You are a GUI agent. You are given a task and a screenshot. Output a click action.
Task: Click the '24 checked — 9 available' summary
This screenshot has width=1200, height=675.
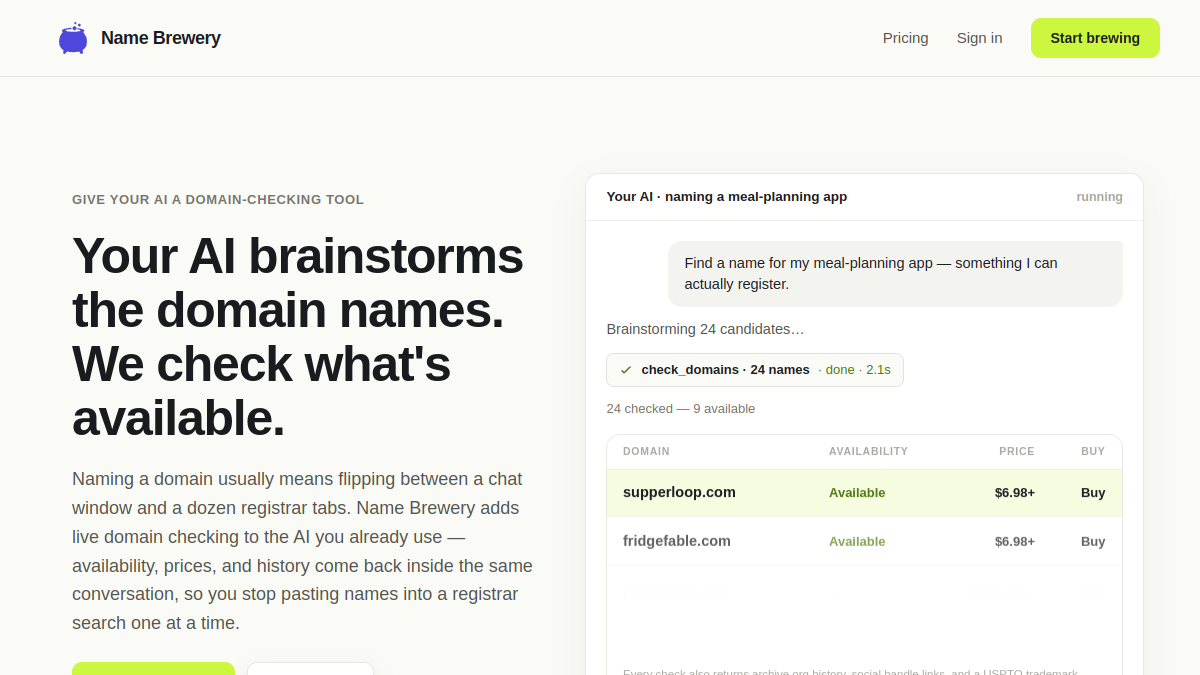click(x=681, y=409)
